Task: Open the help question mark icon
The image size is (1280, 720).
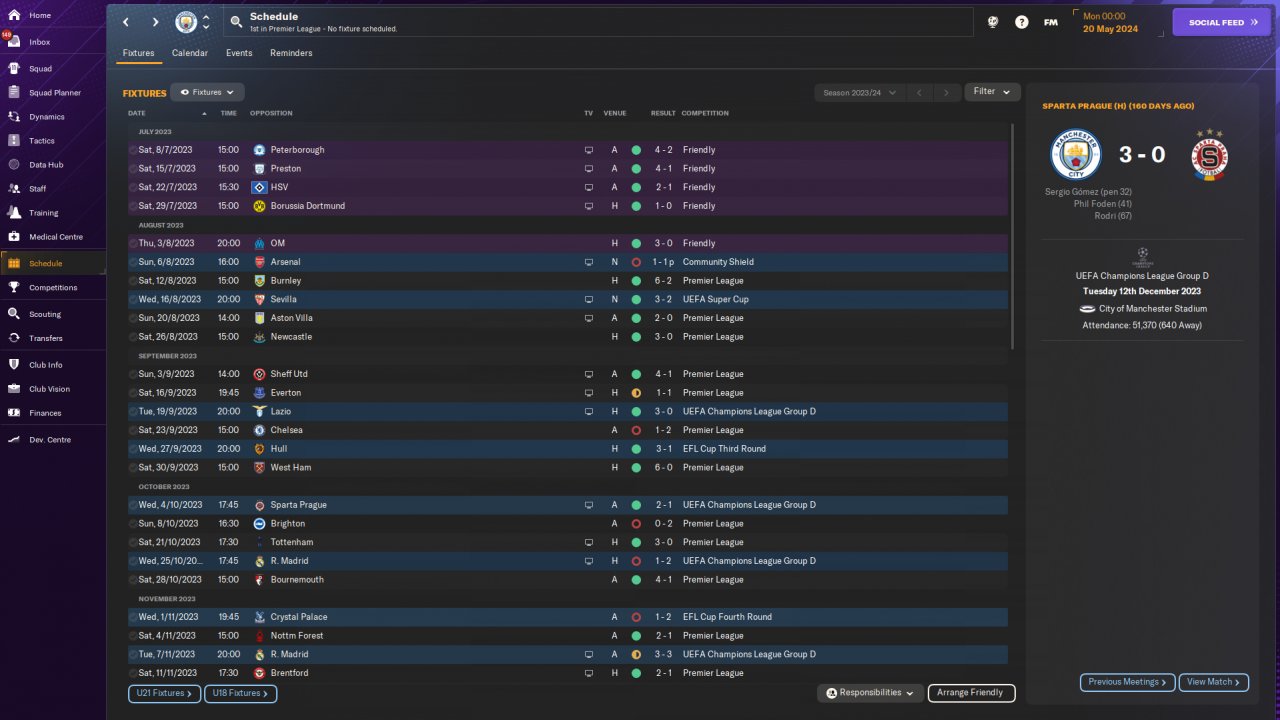Action: pos(1021,22)
